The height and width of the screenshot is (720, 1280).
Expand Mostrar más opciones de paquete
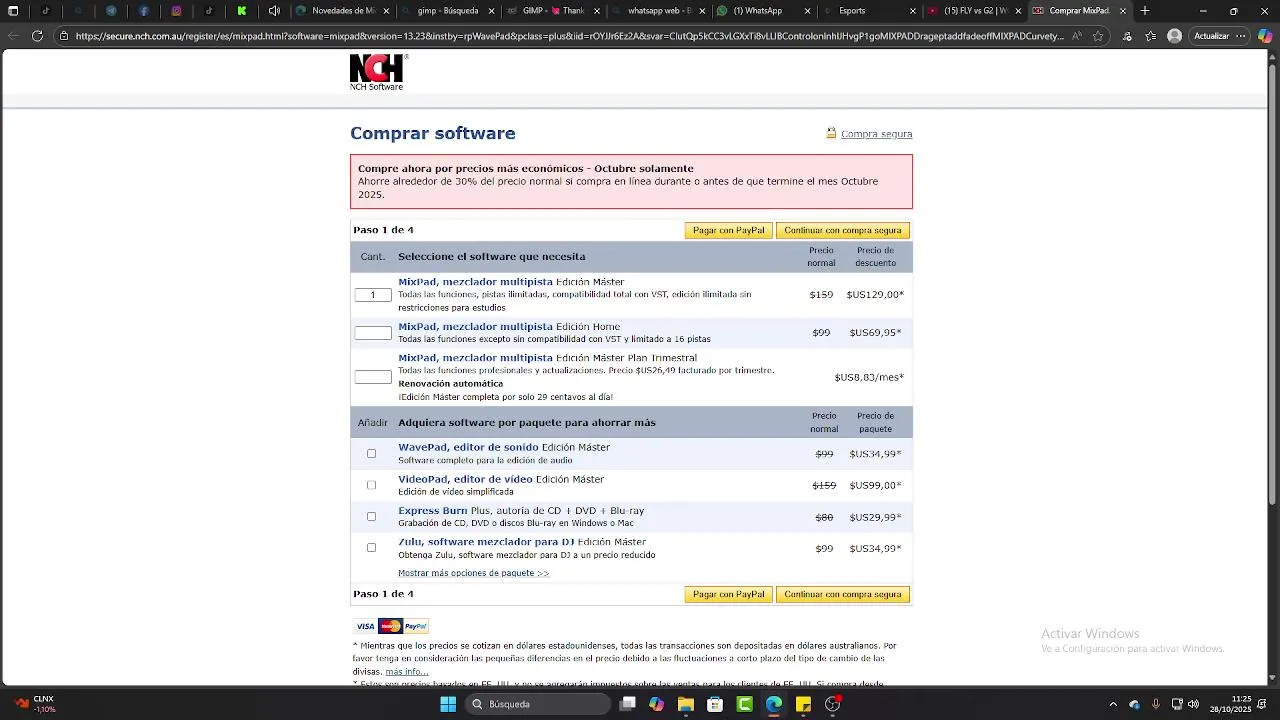[x=473, y=573]
